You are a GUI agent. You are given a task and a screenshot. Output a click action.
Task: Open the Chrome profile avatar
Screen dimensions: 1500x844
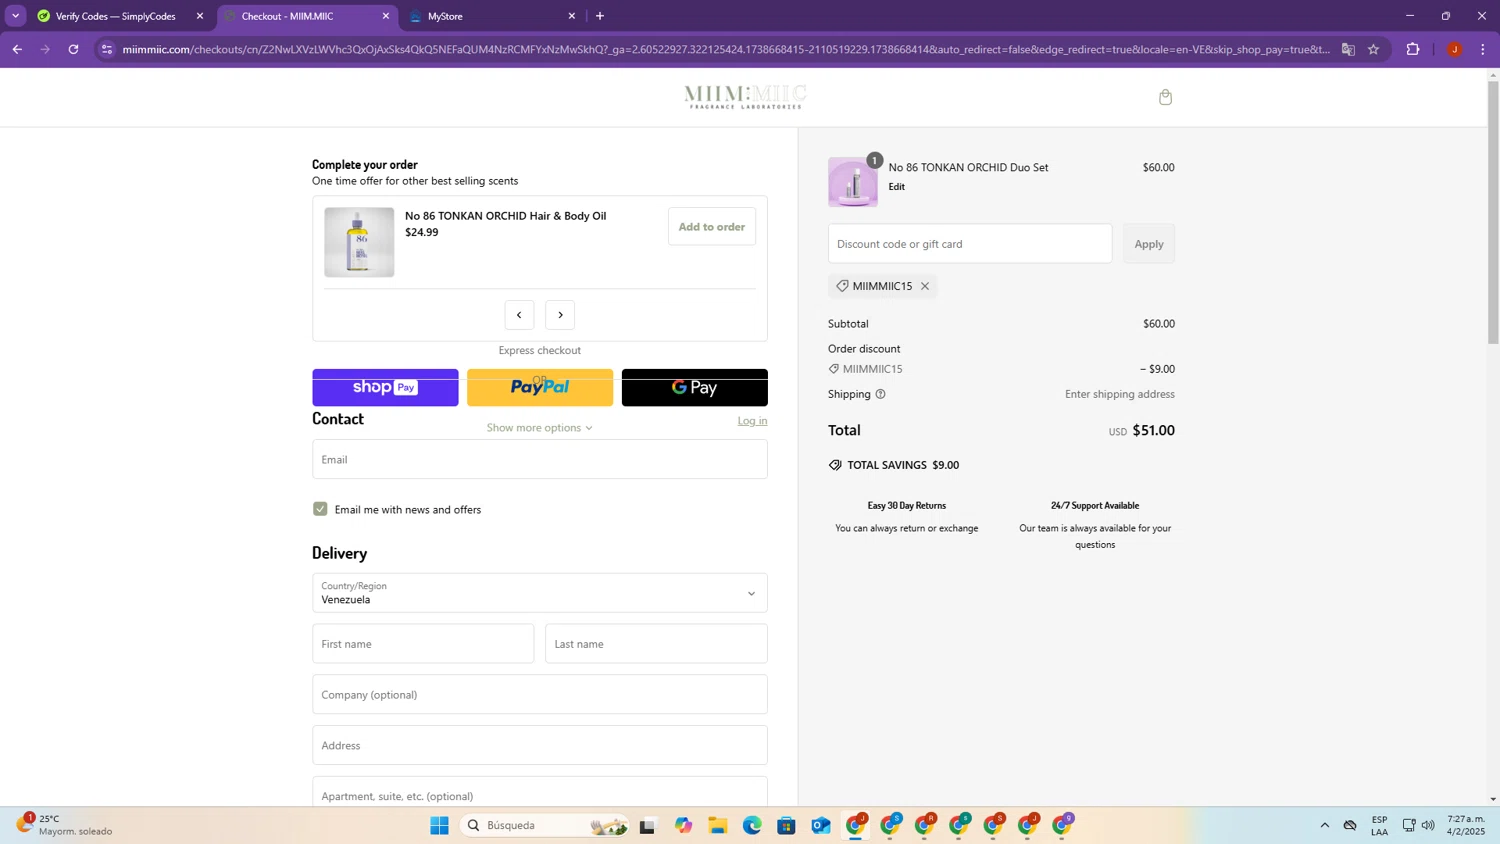pos(1454,49)
